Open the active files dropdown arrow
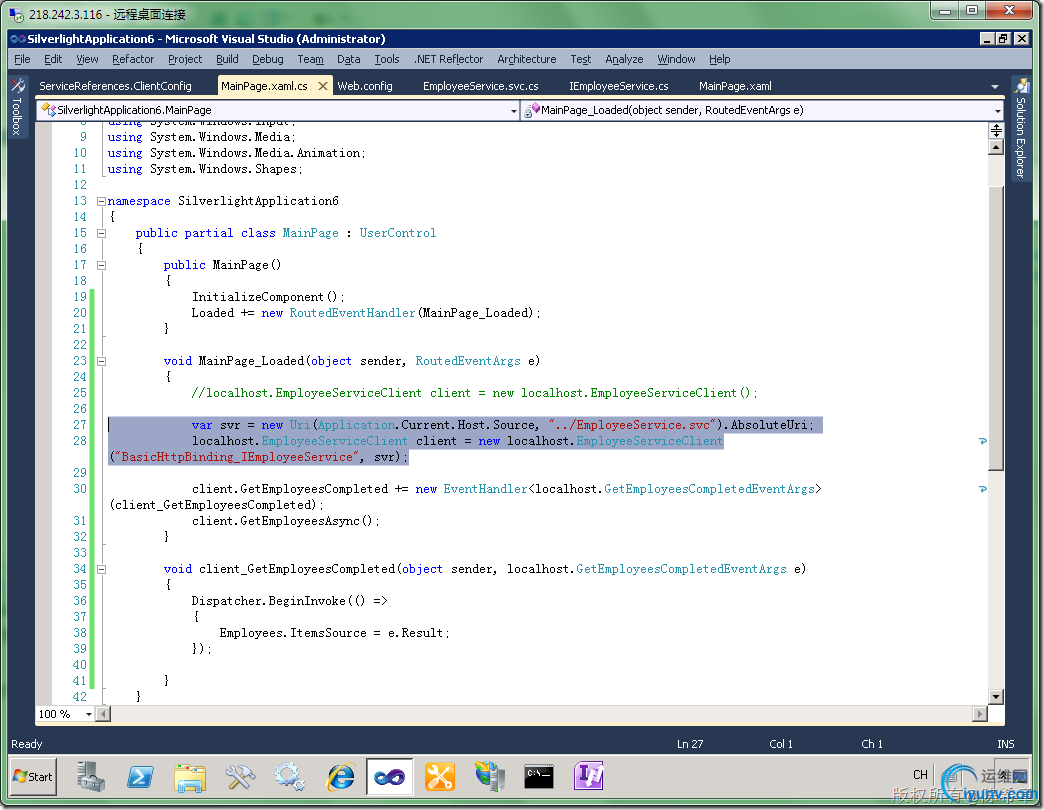 point(995,87)
